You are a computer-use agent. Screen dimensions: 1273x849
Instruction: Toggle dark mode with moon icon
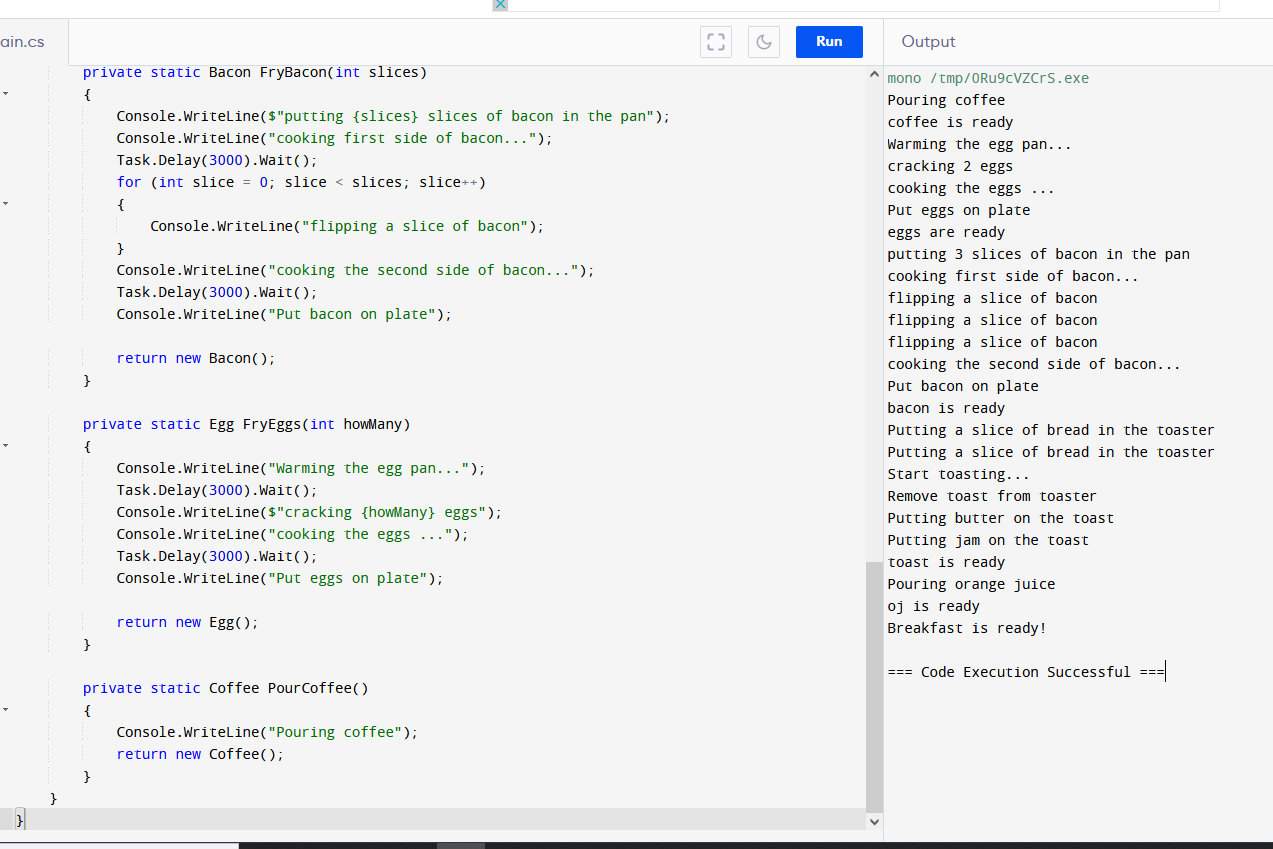[x=763, y=42]
